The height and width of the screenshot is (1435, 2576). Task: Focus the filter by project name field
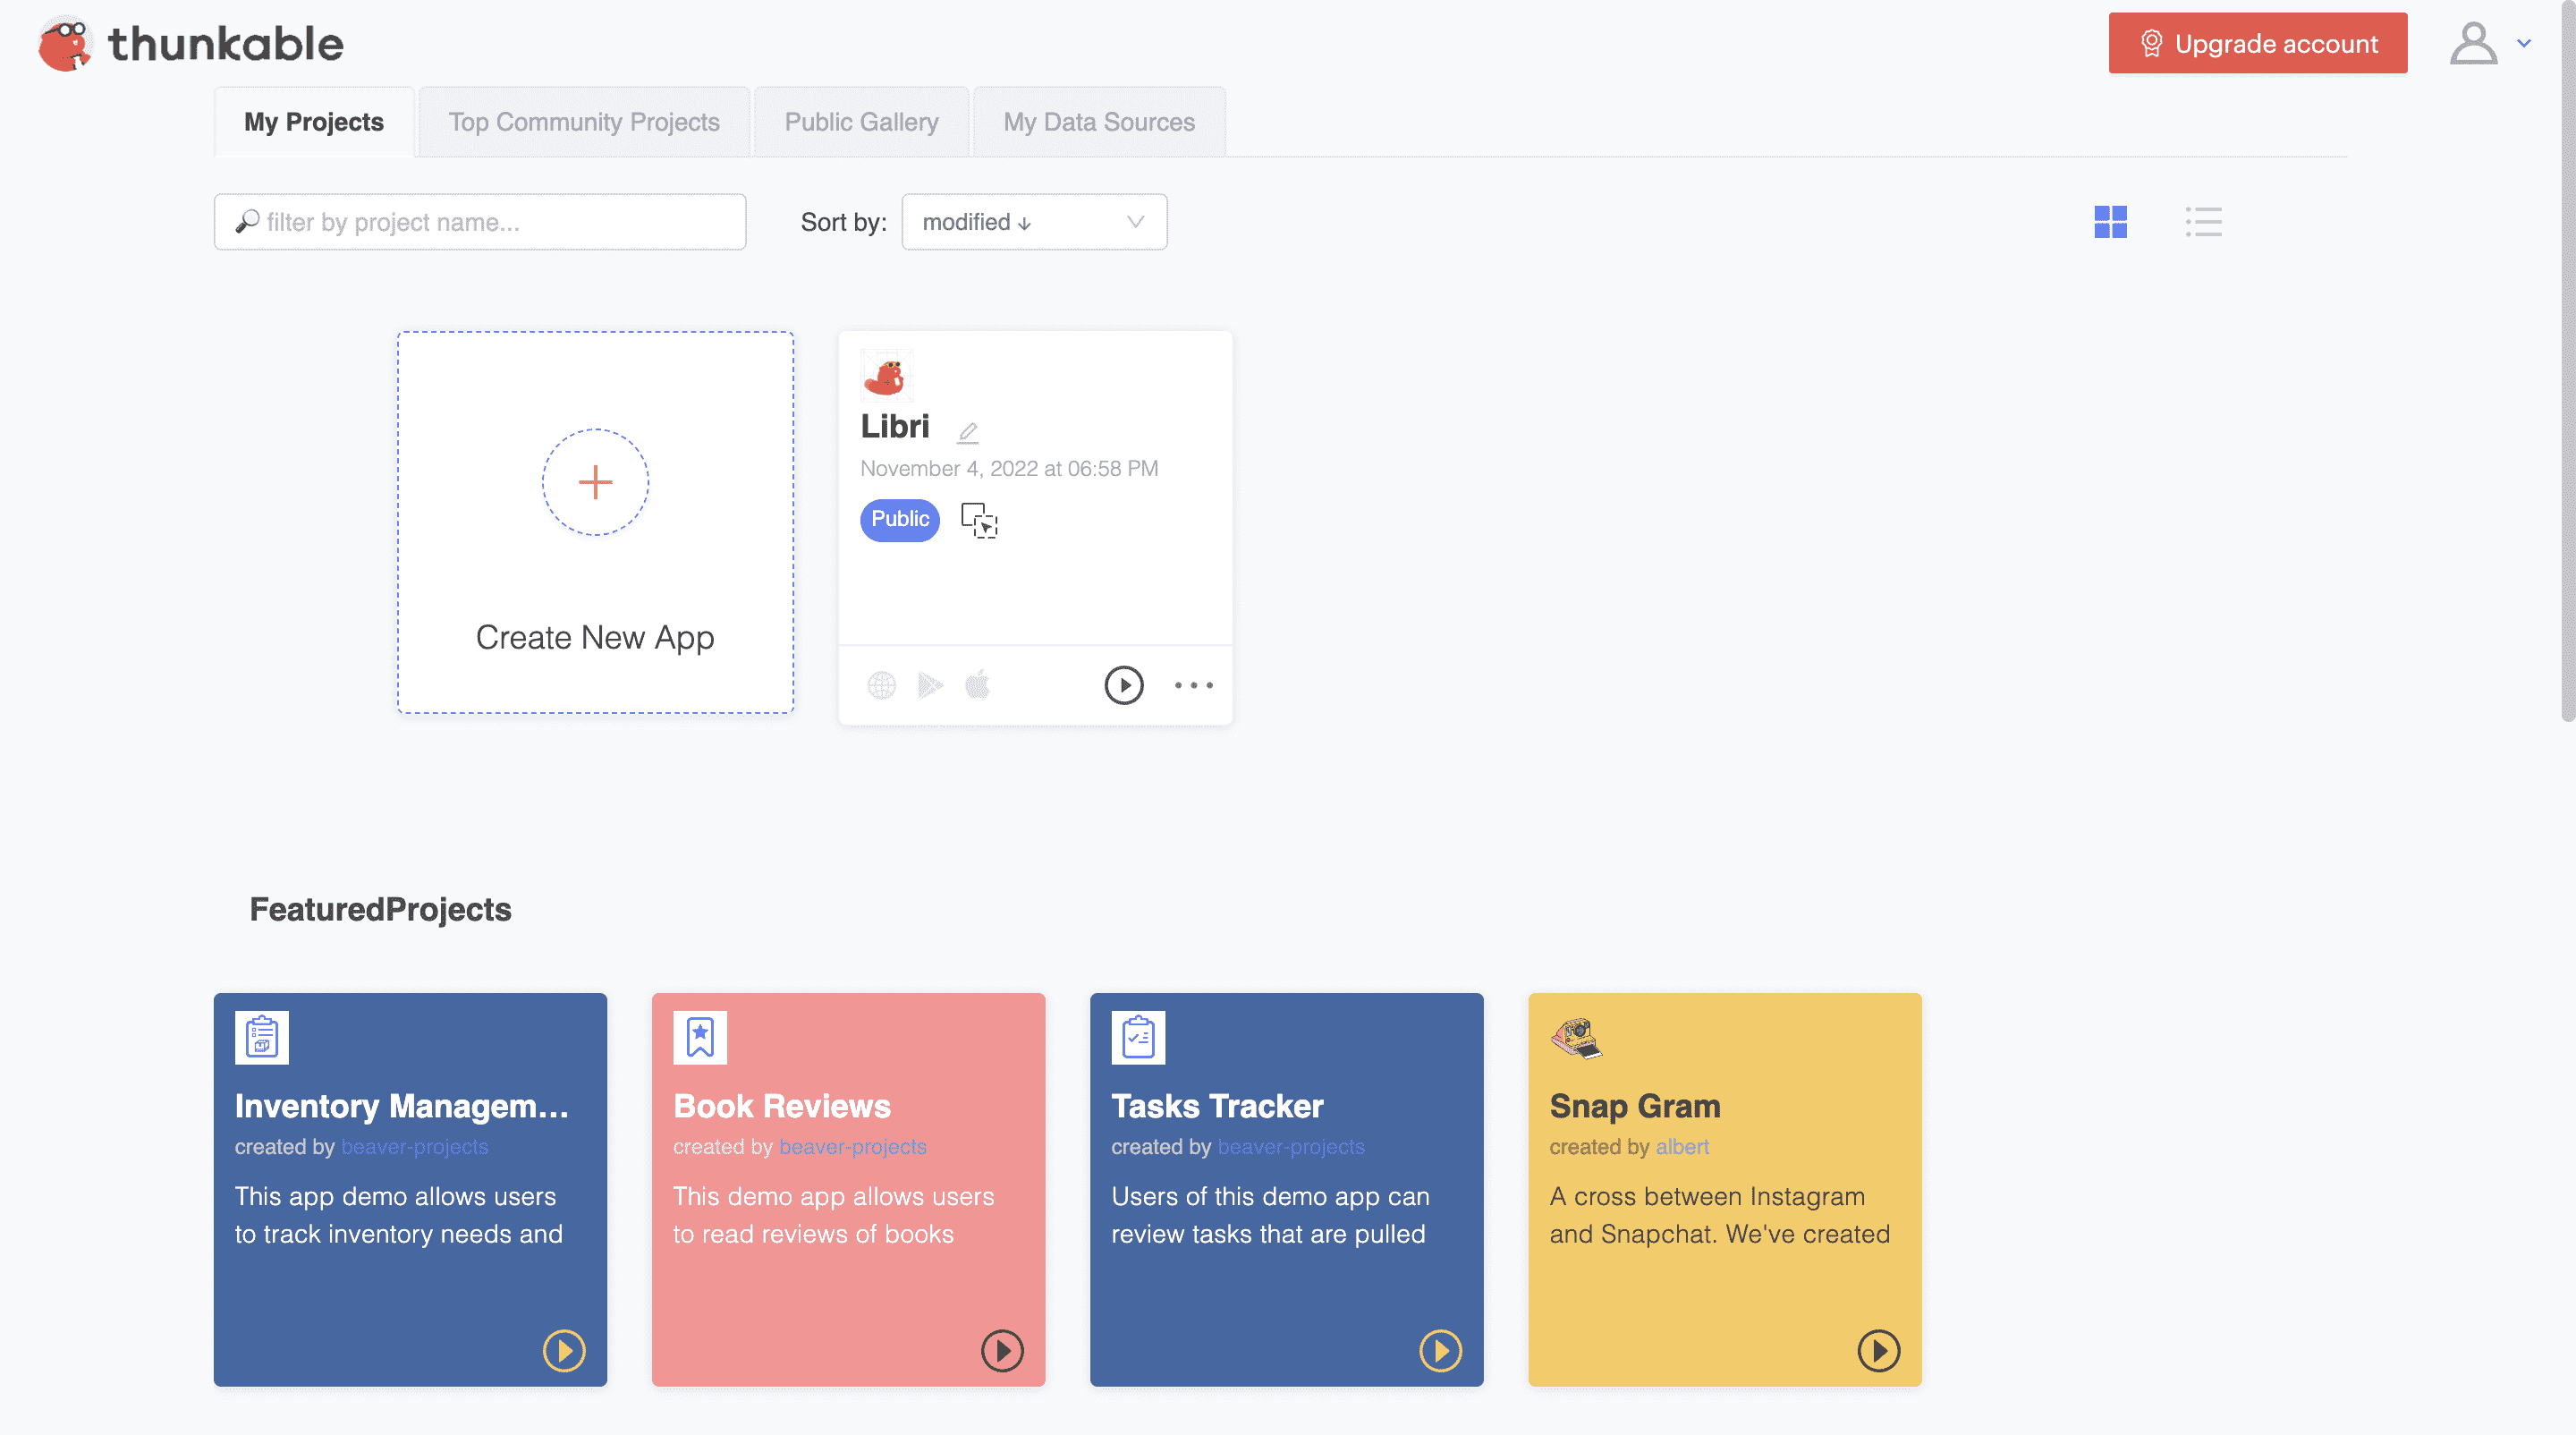(x=480, y=222)
